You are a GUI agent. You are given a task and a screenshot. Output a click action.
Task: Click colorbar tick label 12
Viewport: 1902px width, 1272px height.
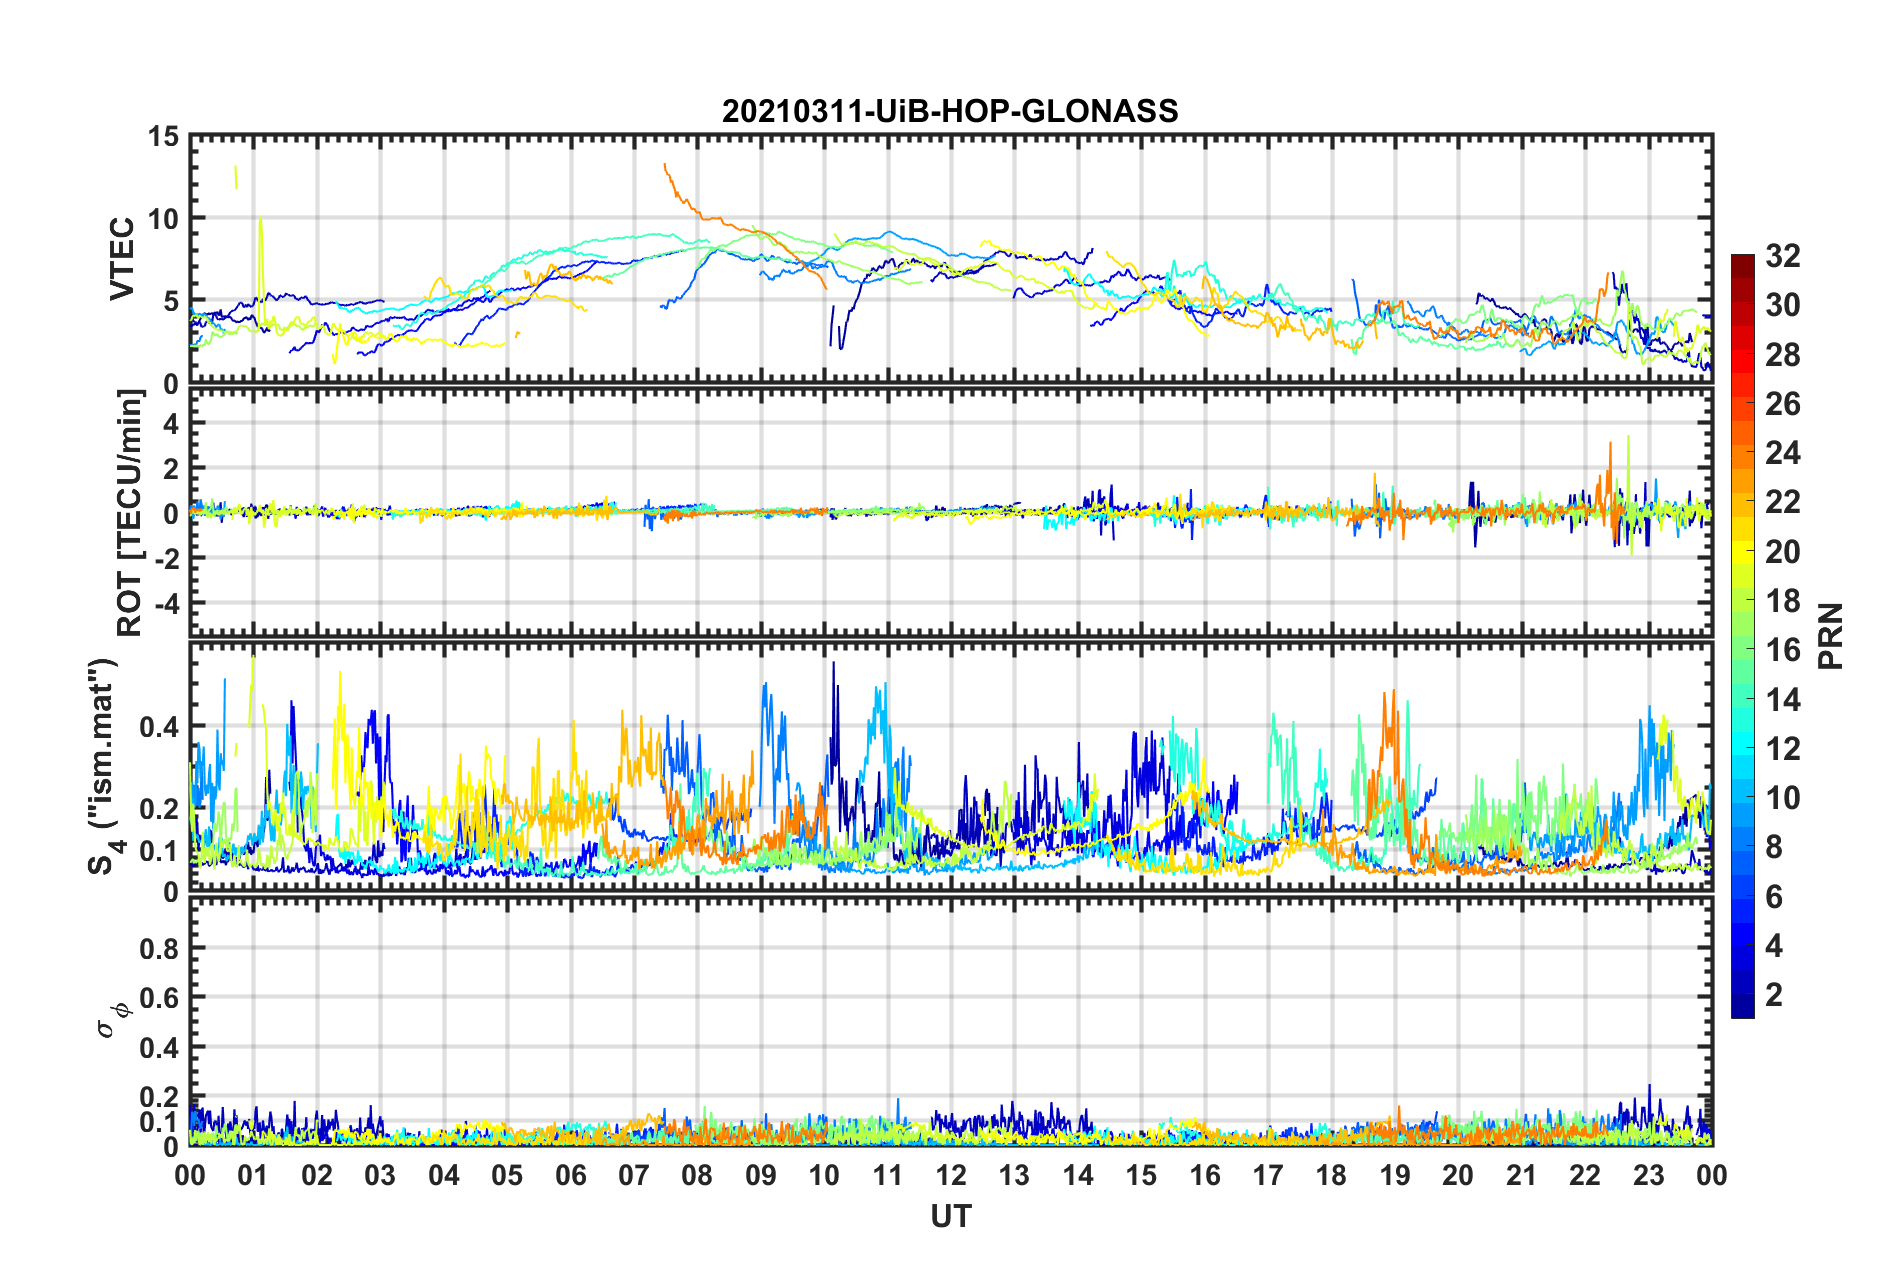pos(1782,749)
